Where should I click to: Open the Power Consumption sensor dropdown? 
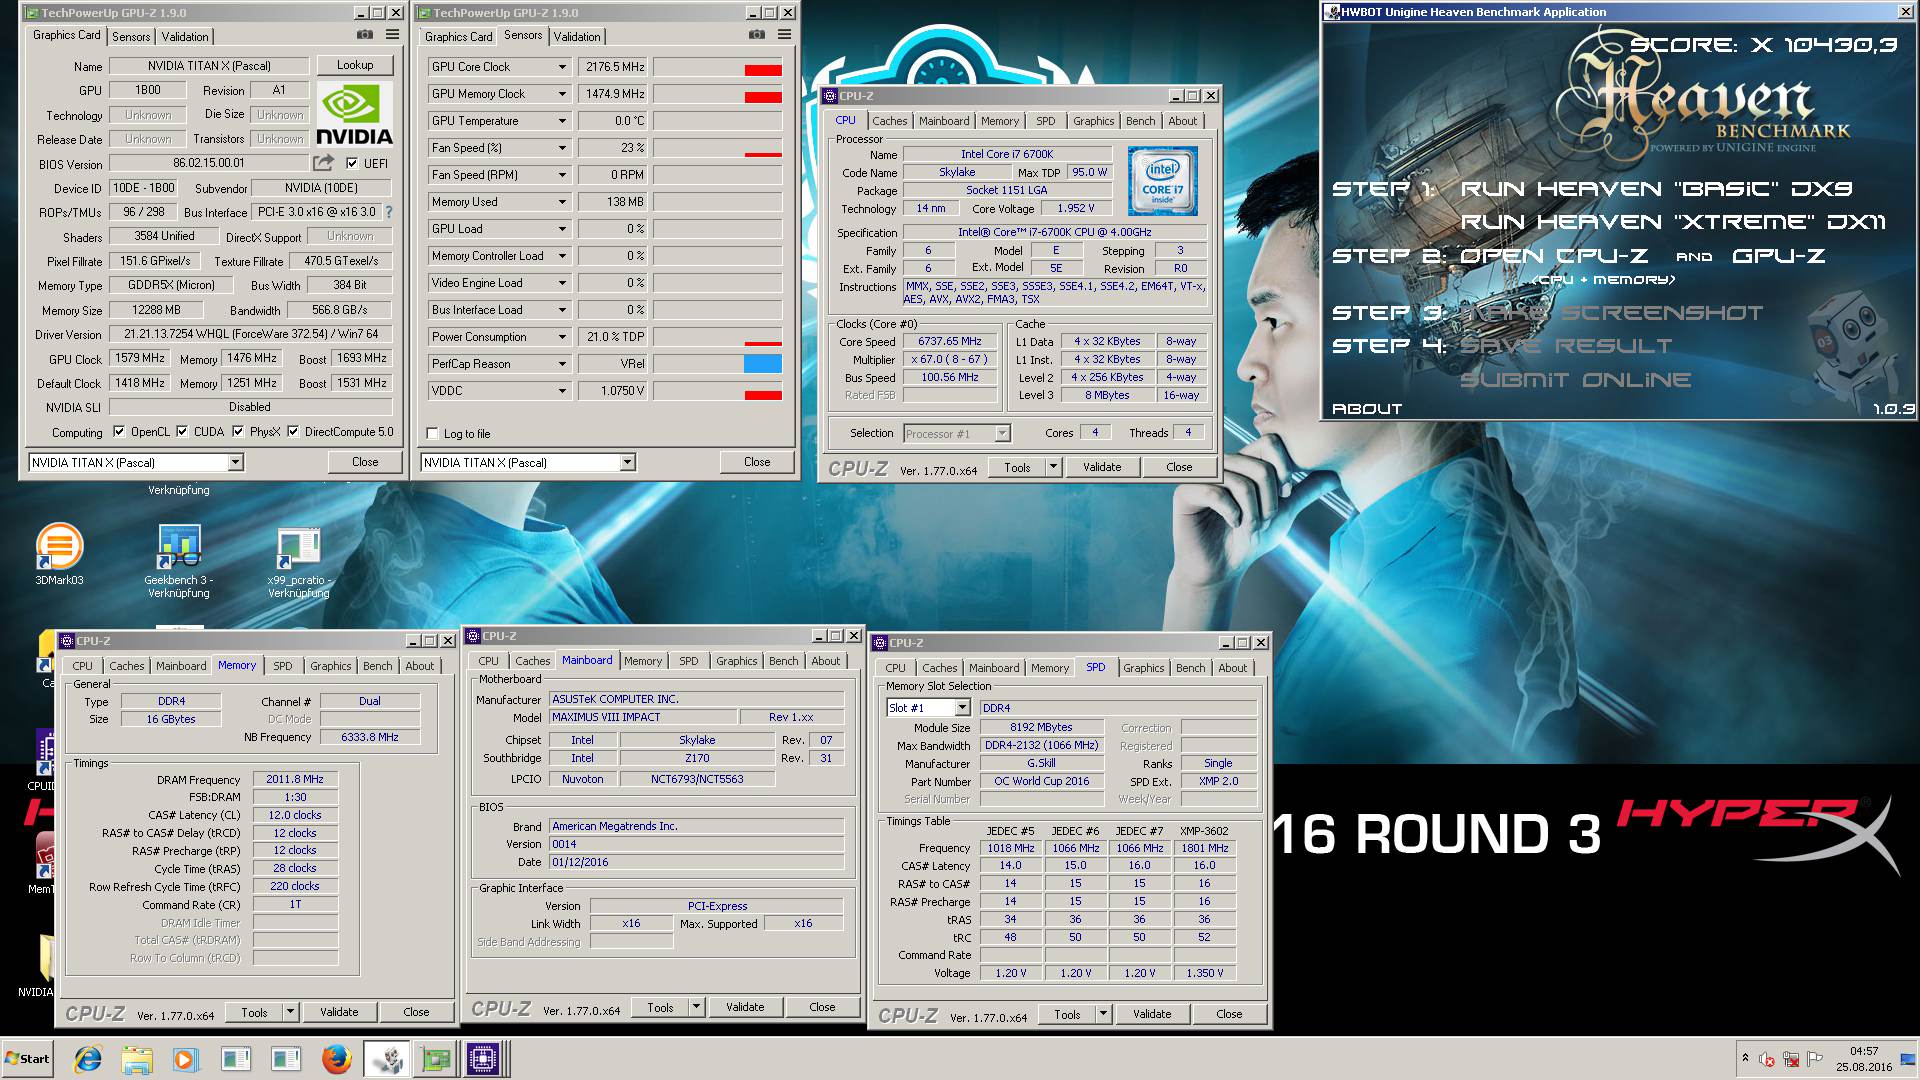(x=562, y=337)
